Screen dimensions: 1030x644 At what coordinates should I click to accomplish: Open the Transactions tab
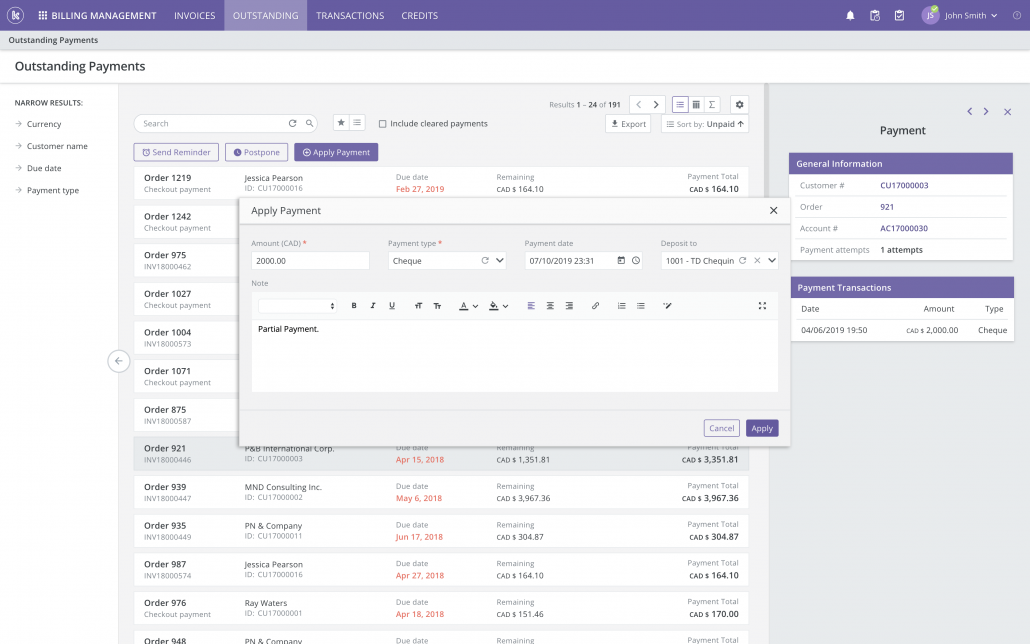click(x=350, y=15)
